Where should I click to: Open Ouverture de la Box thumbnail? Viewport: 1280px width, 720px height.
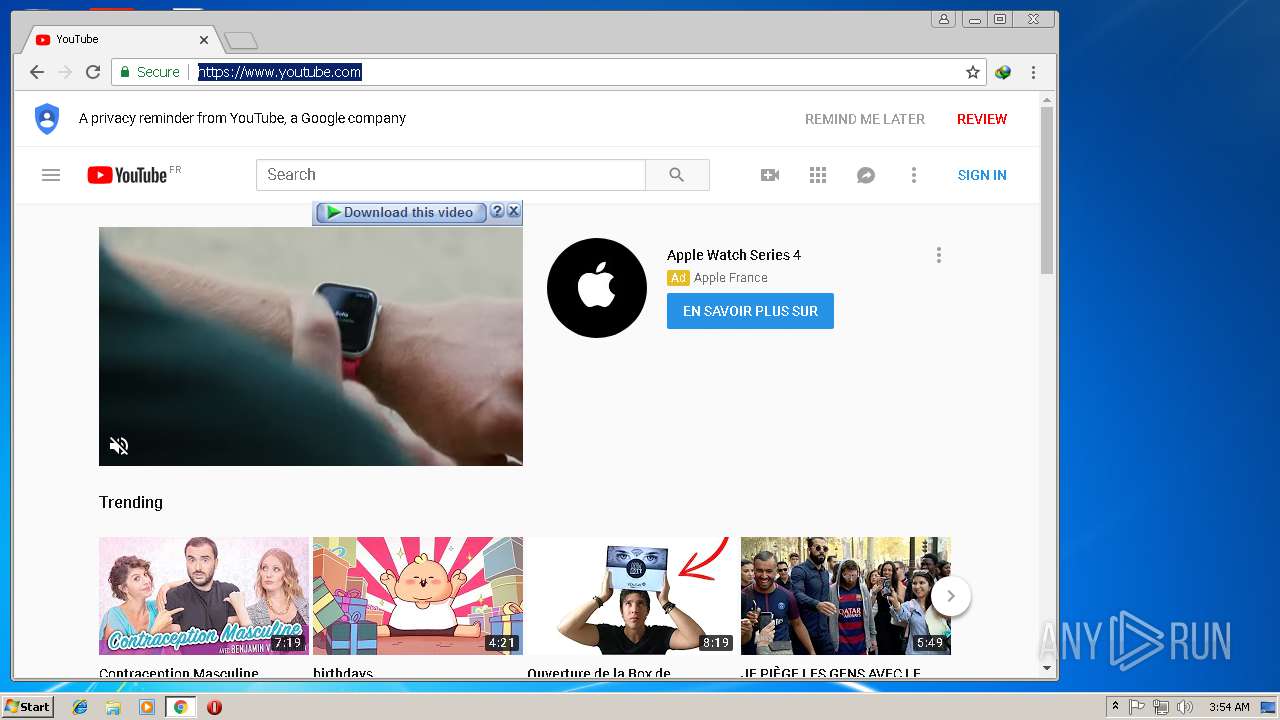click(632, 596)
